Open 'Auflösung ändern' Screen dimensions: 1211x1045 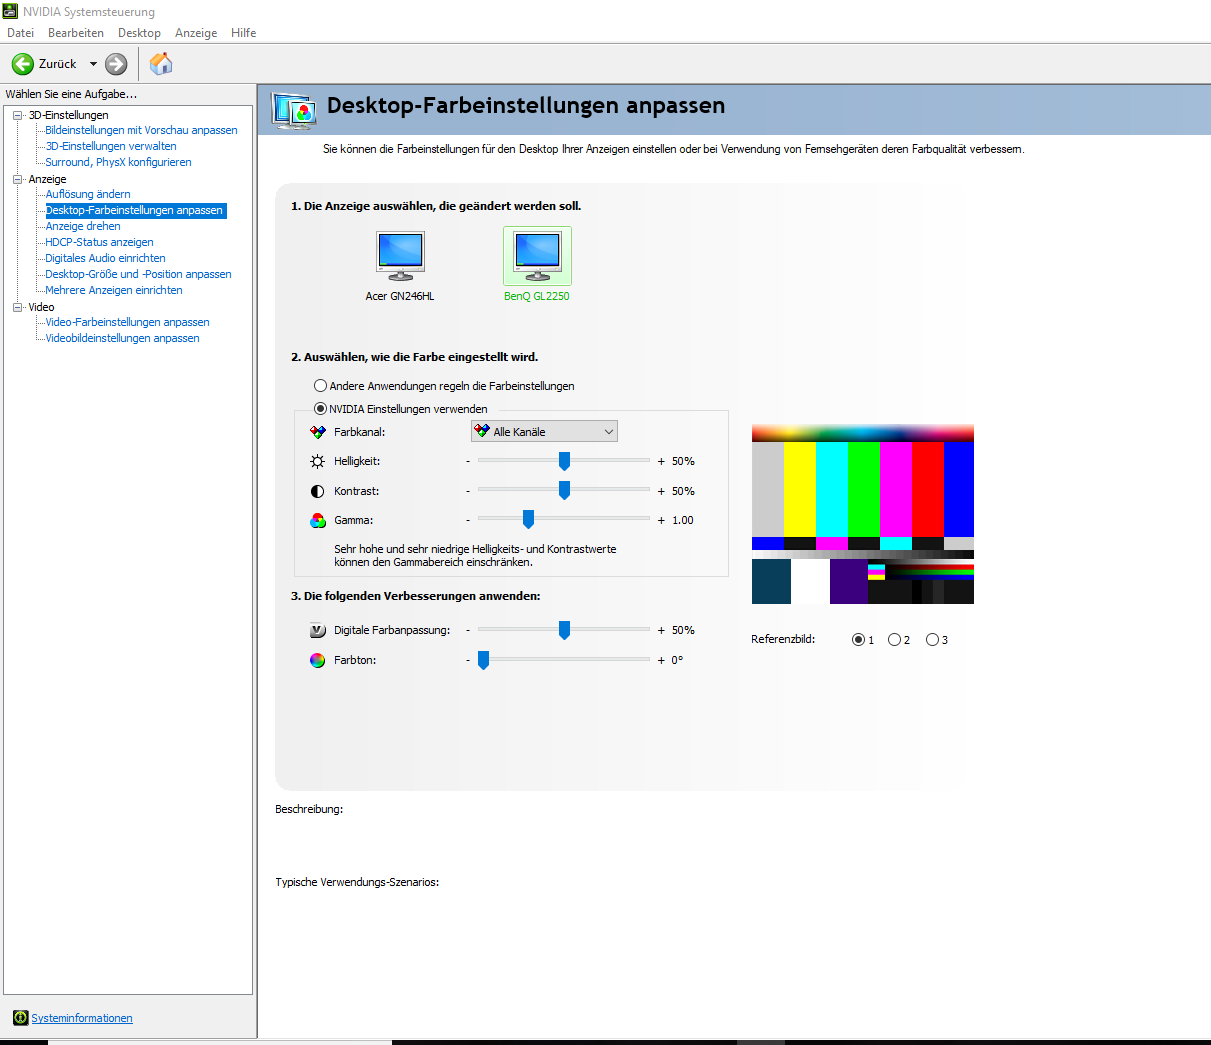coord(88,194)
